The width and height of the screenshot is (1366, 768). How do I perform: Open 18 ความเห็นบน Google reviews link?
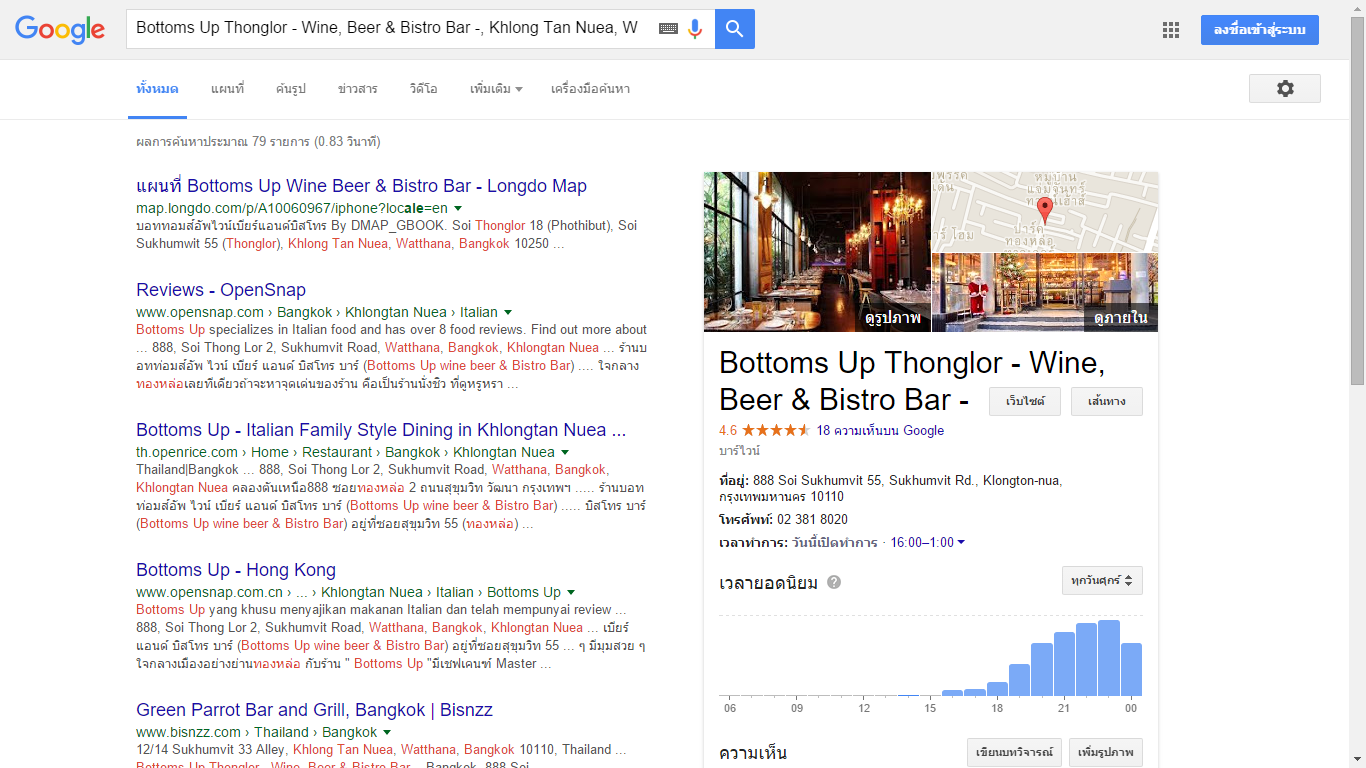(x=880, y=431)
